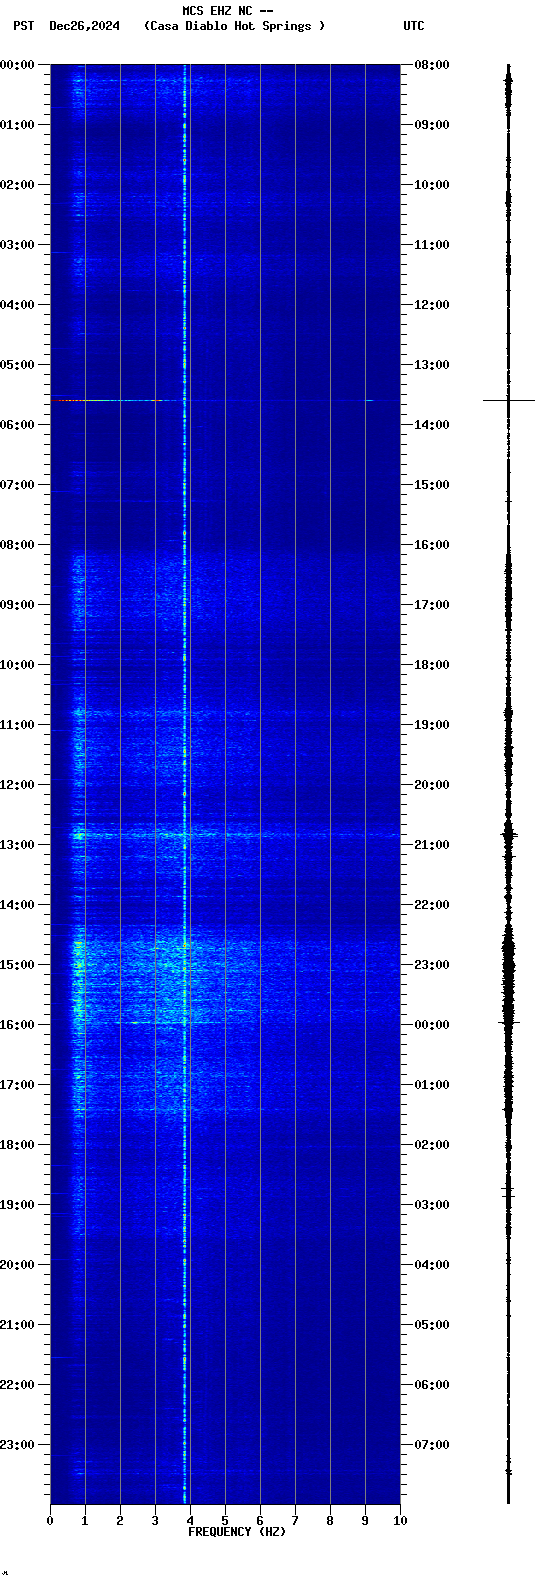Select the 11:00 label on the PST axis

(x=18, y=725)
